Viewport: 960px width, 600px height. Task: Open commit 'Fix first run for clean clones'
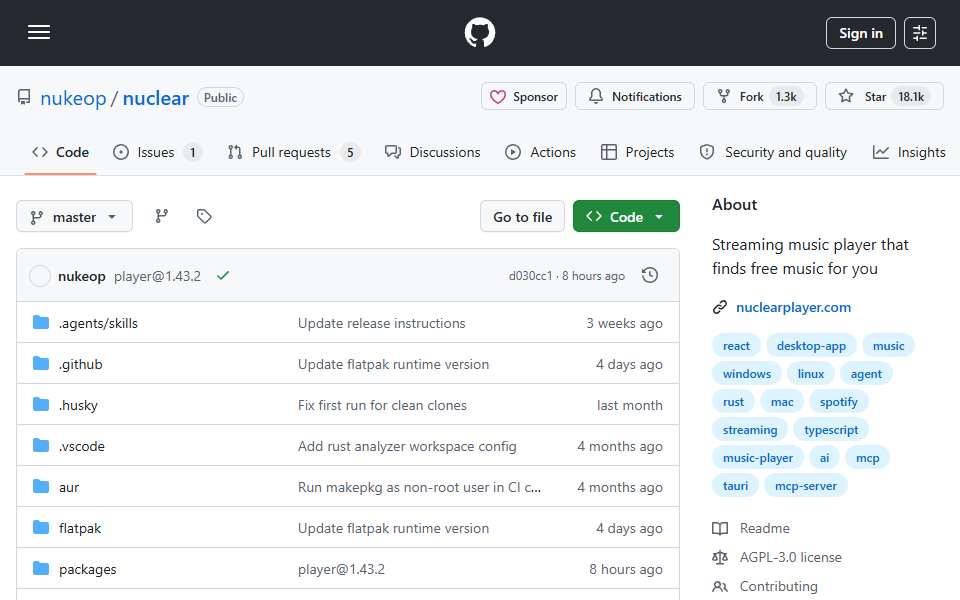pyautogui.click(x=382, y=405)
